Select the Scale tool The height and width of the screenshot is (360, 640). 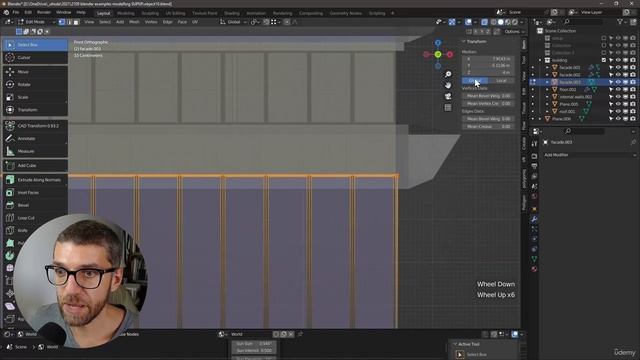point(35,97)
